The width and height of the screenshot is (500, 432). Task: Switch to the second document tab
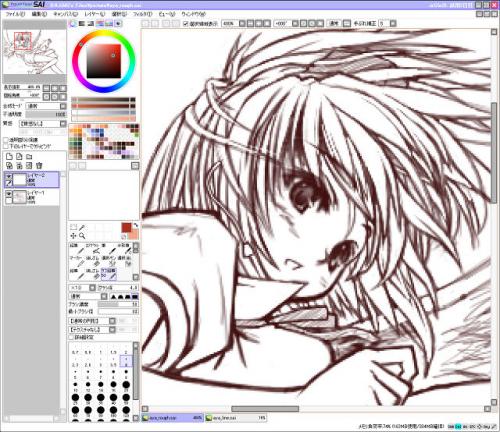point(236,417)
